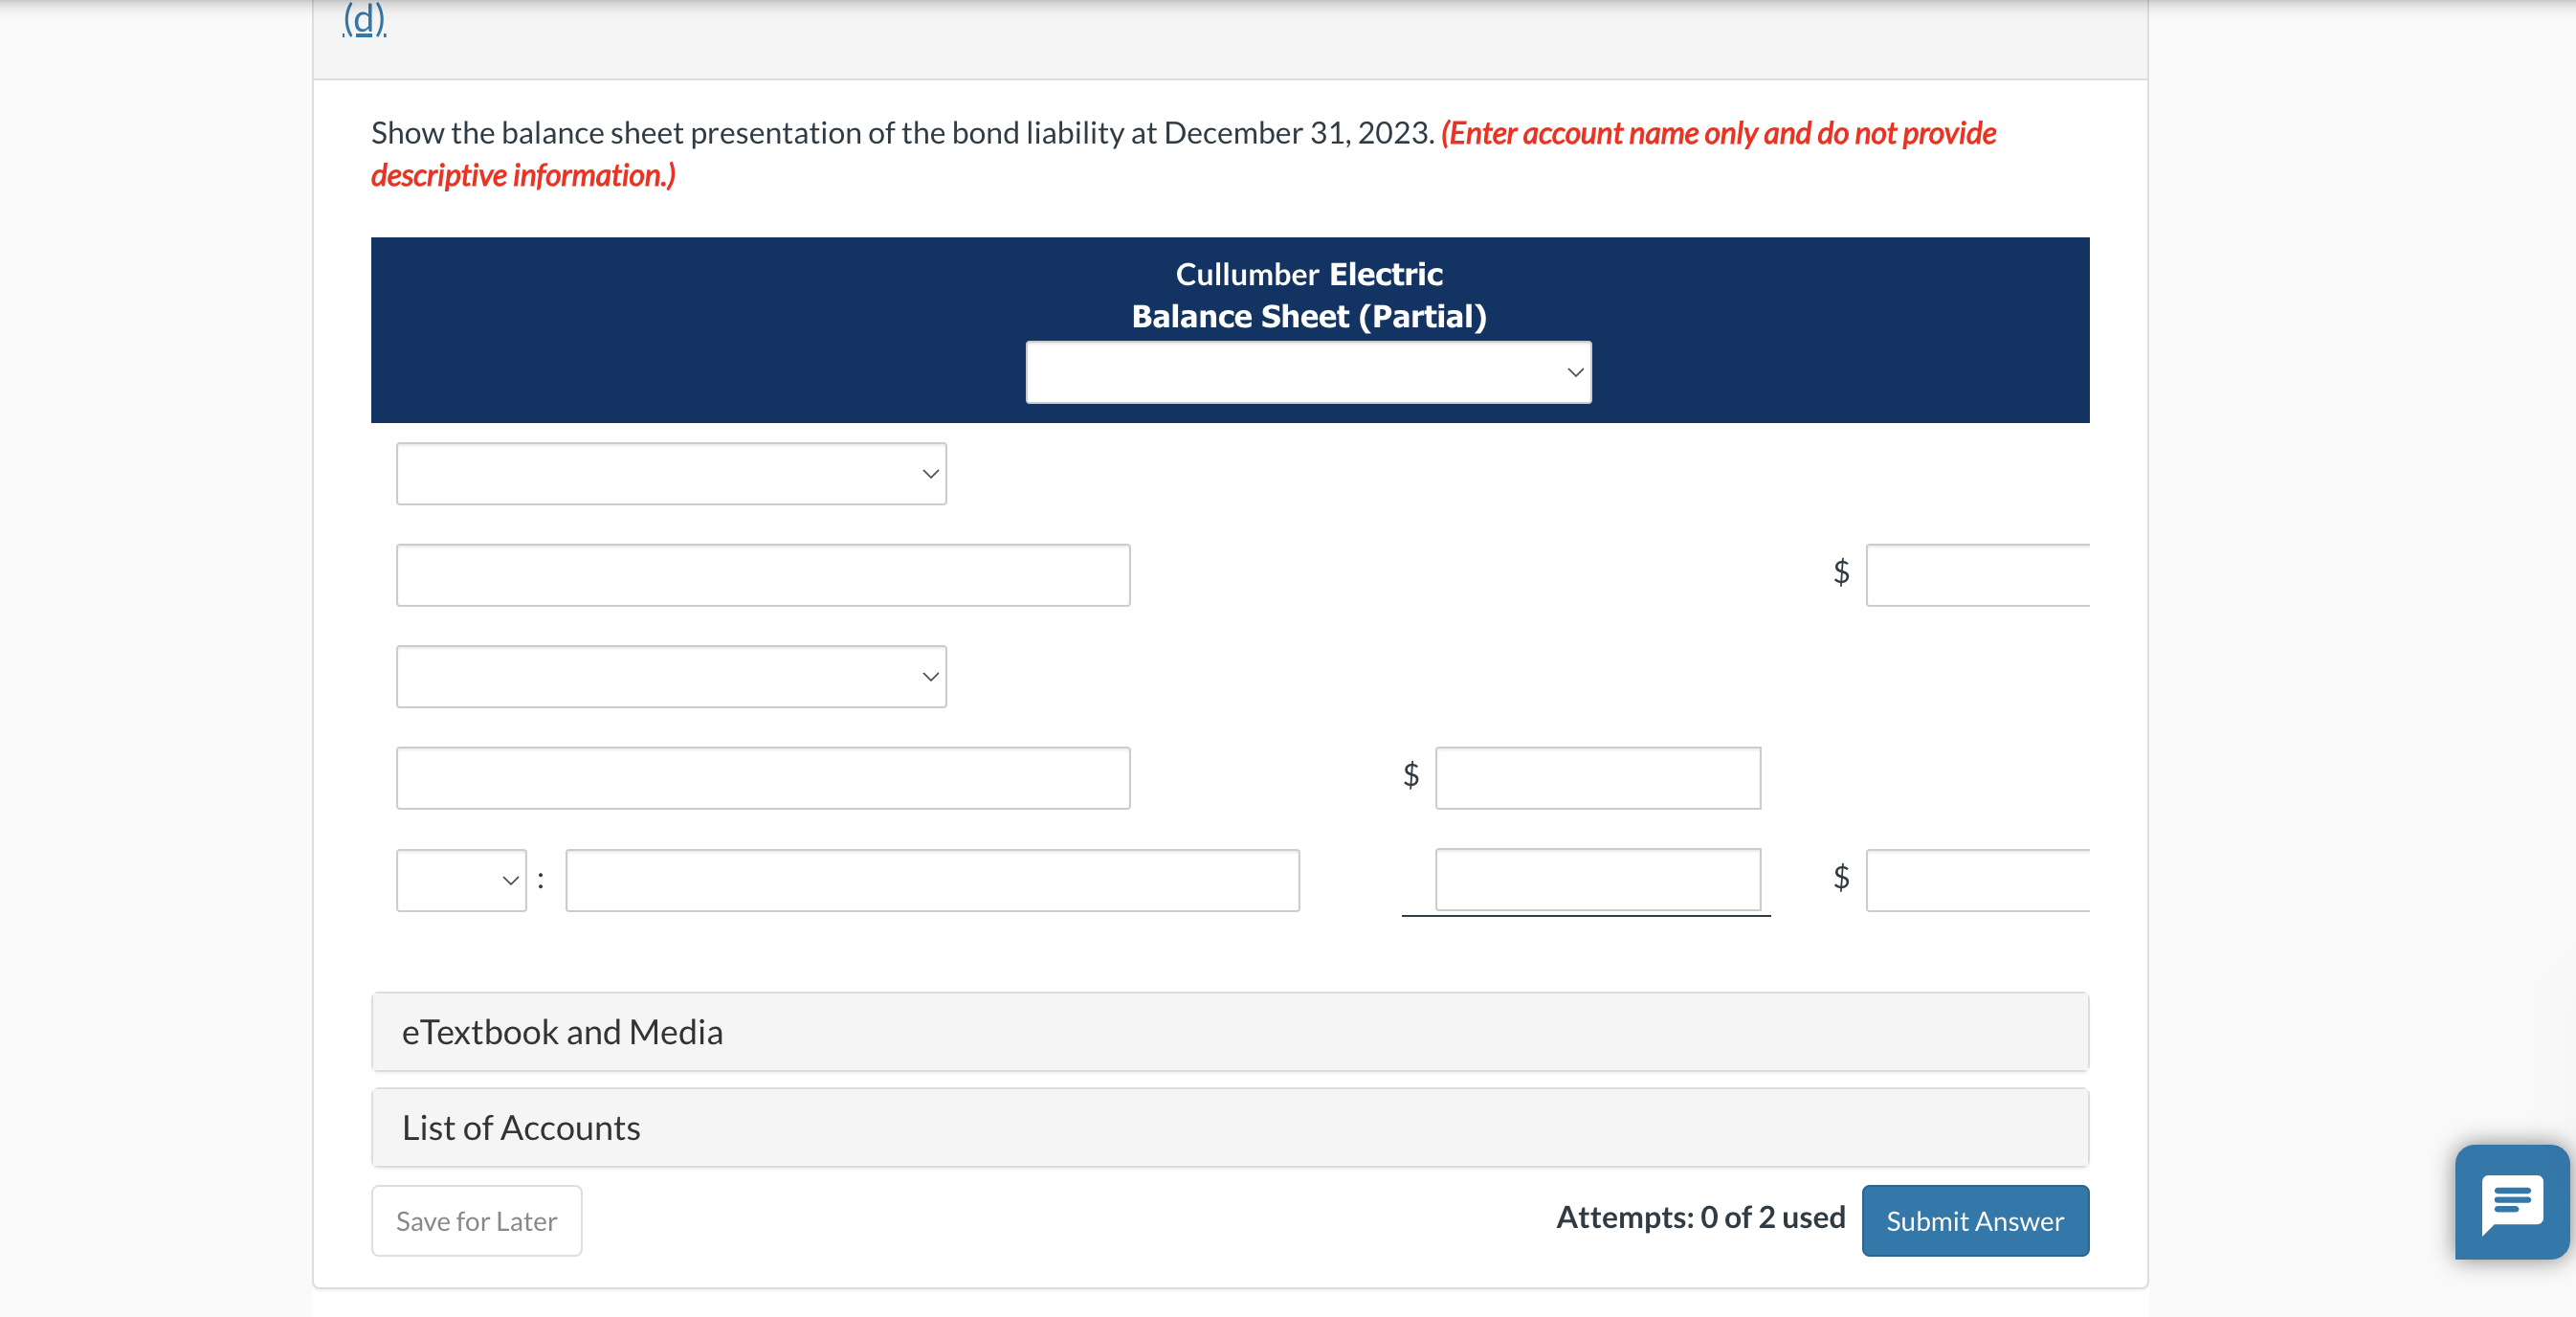
Task: Enter text in the first account name field
Action: (x=766, y=572)
